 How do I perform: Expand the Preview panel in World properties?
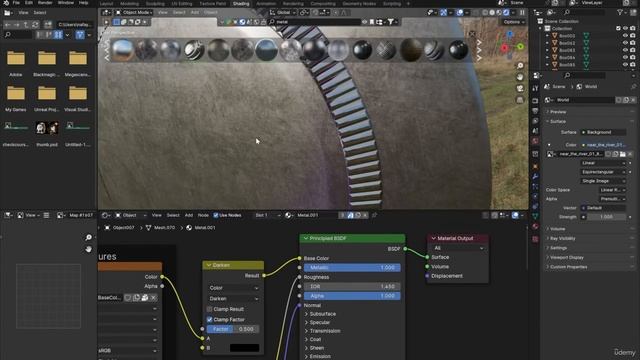(x=558, y=112)
